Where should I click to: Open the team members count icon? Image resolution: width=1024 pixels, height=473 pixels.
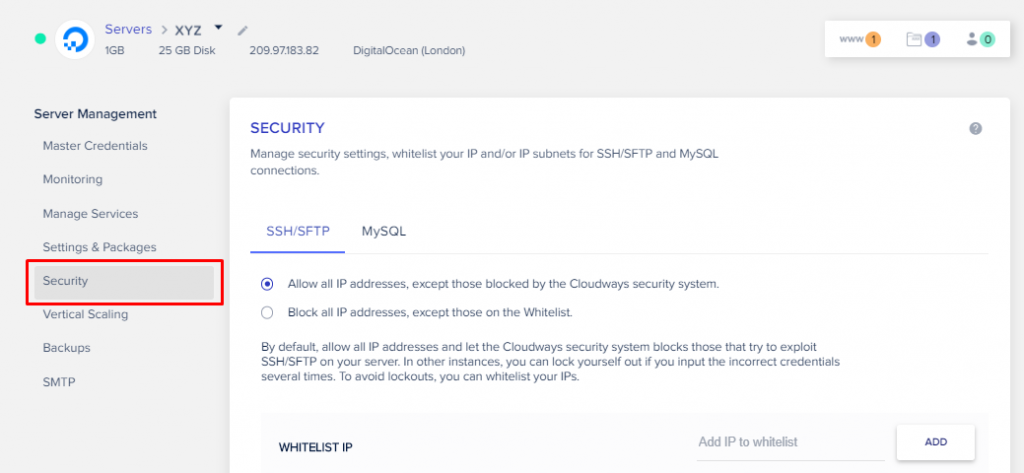pyautogui.click(x=979, y=40)
